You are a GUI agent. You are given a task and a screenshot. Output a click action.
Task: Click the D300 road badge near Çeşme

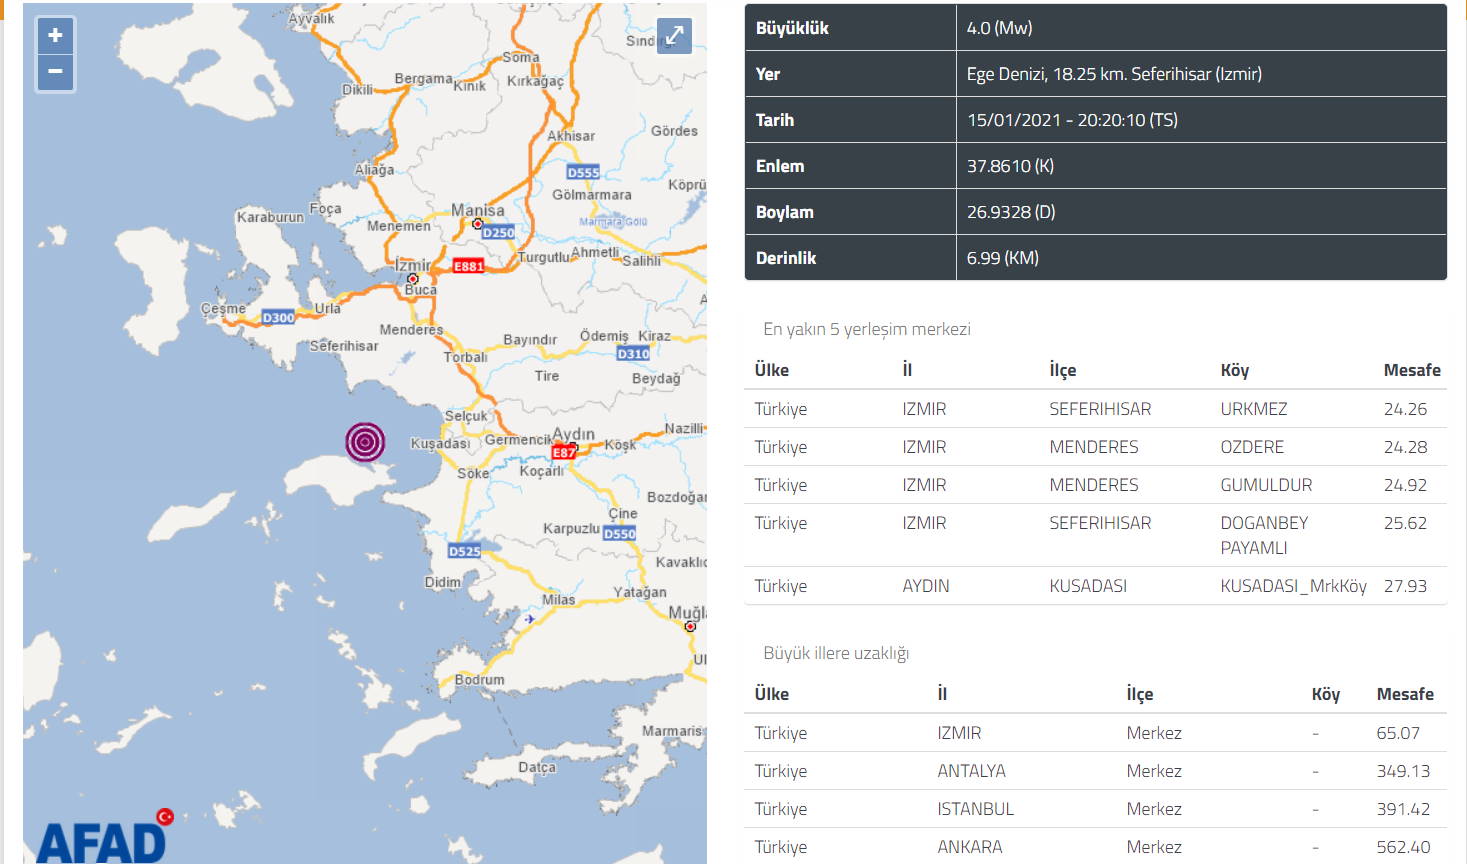pyautogui.click(x=278, y=317)
